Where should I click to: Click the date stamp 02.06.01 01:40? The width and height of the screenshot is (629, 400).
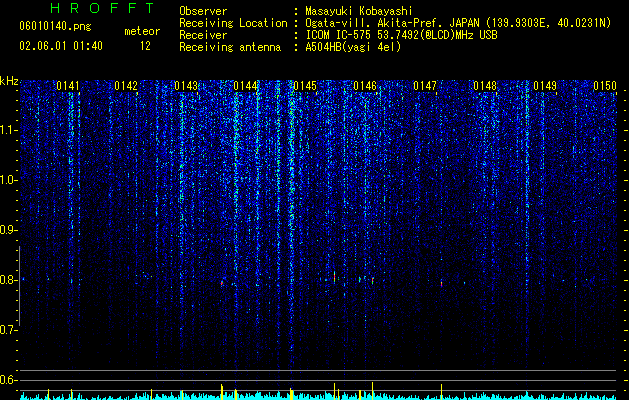pyautogui.click(x=61, y=46)
